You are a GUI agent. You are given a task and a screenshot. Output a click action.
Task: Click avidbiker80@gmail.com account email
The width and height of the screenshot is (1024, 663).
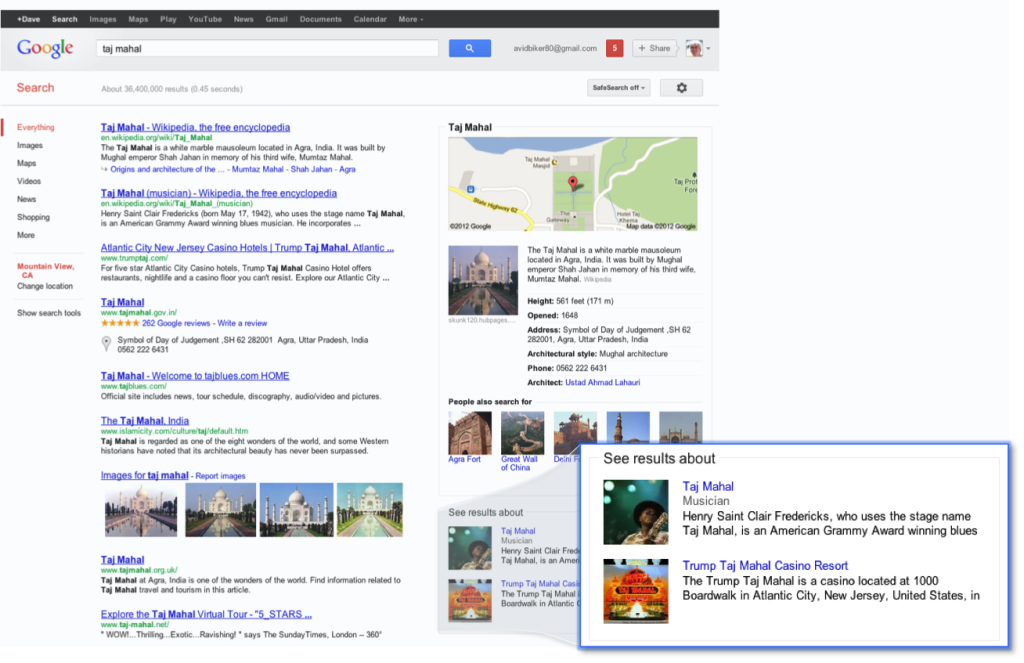point(555,48)
